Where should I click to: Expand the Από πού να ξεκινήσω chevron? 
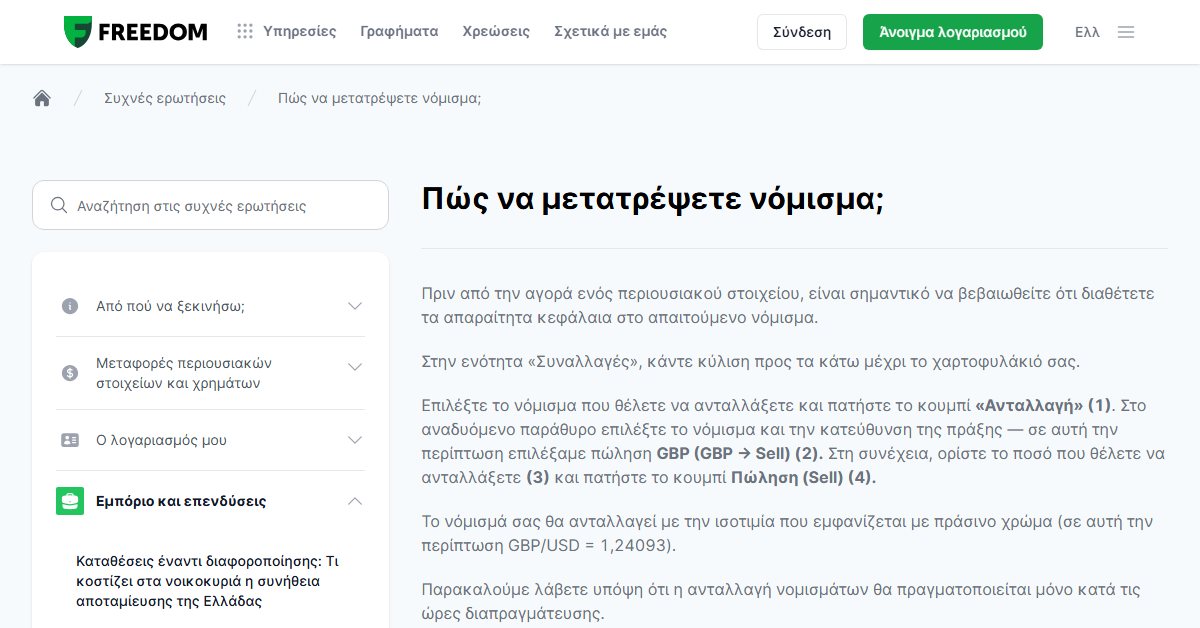coord(355,306)
